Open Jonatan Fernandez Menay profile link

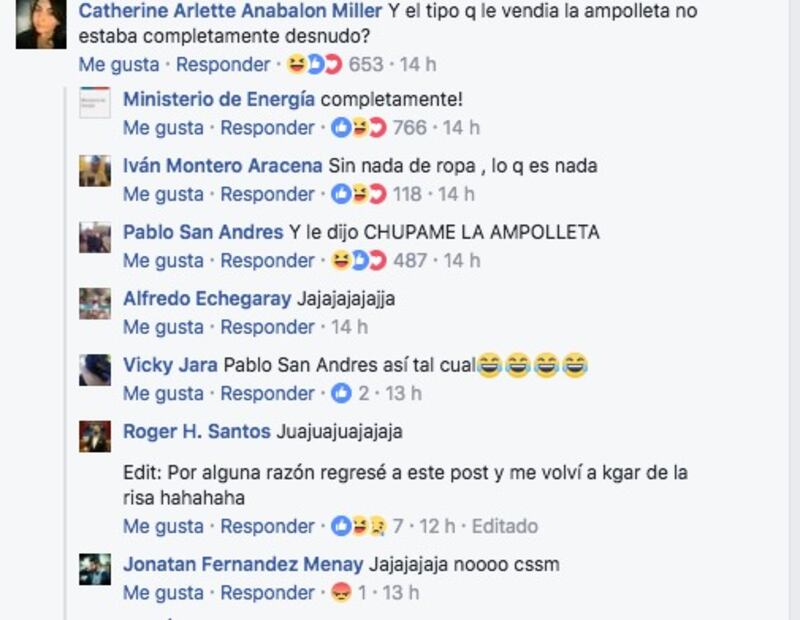pyautogui.click(x=243, y=564)
